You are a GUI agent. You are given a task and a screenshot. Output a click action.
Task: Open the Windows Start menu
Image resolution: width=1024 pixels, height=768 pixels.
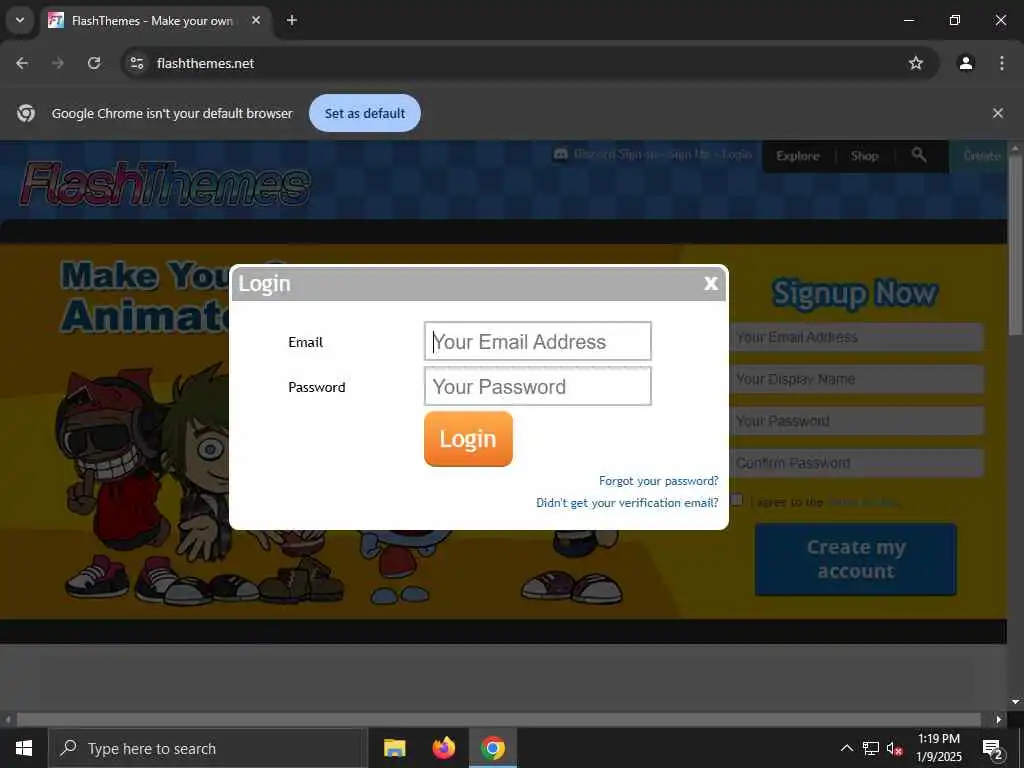(x=24, y=748)
